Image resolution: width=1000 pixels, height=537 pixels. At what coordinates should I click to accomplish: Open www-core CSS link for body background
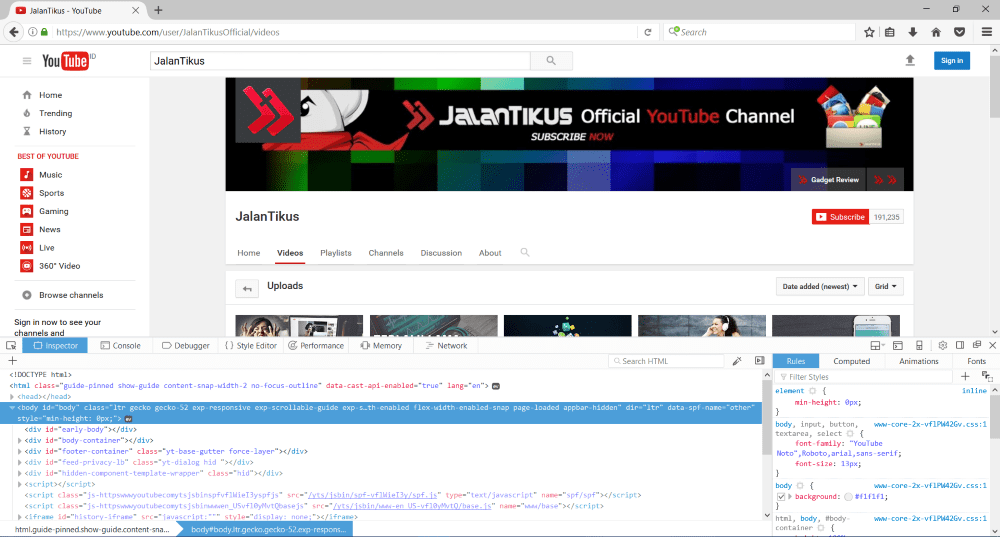point(930,485)
